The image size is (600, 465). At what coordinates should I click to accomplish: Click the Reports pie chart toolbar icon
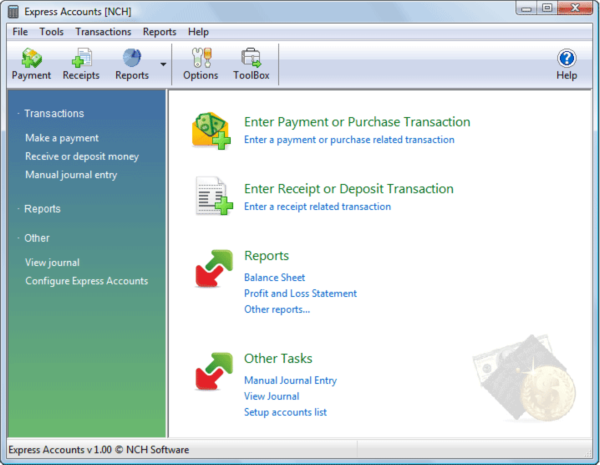(x=132, y=58)
